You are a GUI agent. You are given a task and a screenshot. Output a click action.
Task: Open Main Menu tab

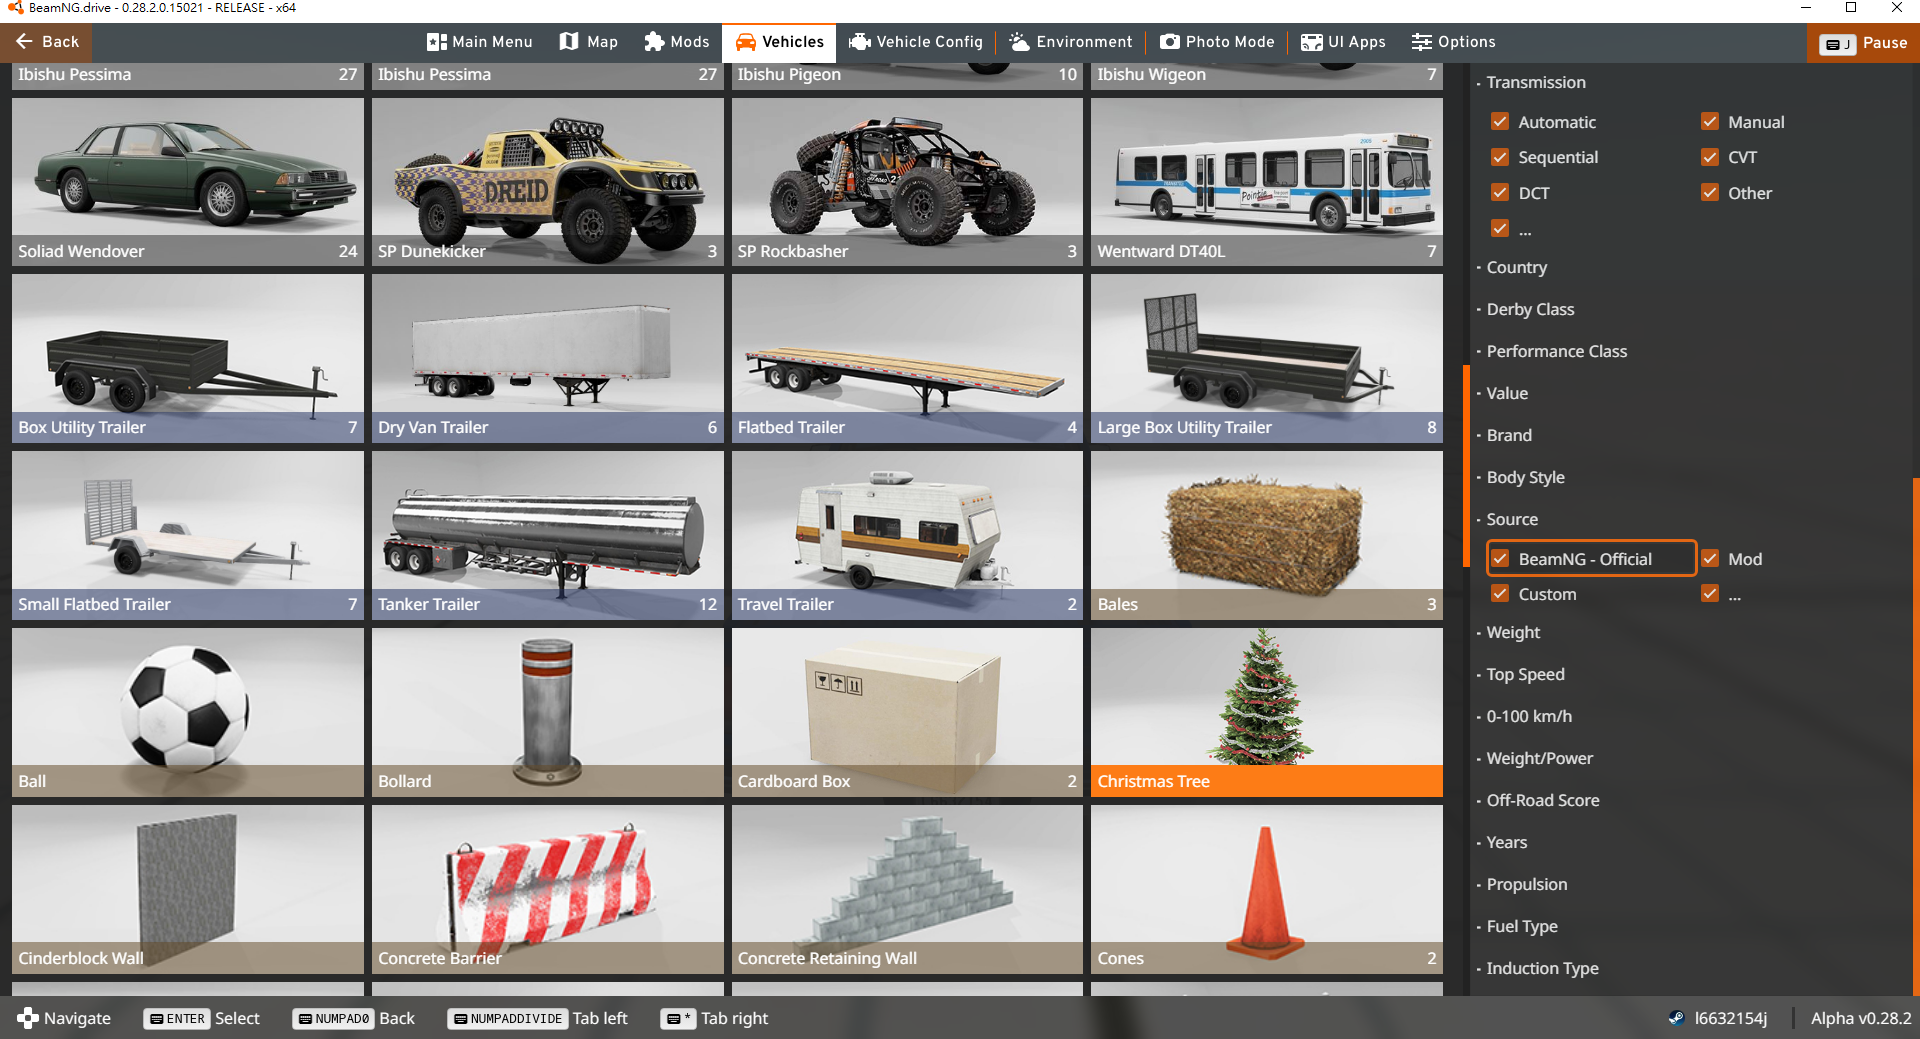click(480, 42)
